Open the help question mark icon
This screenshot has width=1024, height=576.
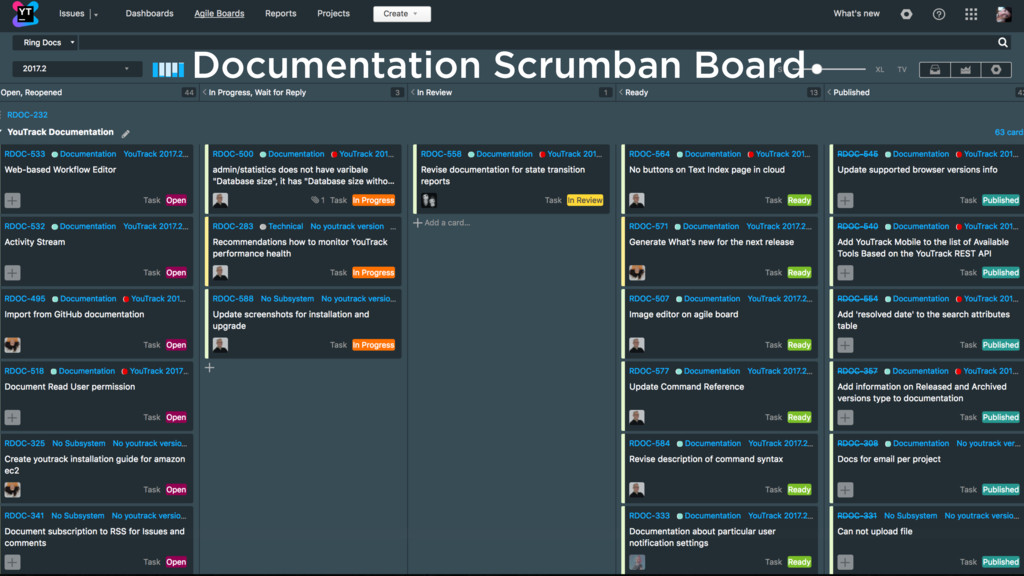(x=938, y=14)
